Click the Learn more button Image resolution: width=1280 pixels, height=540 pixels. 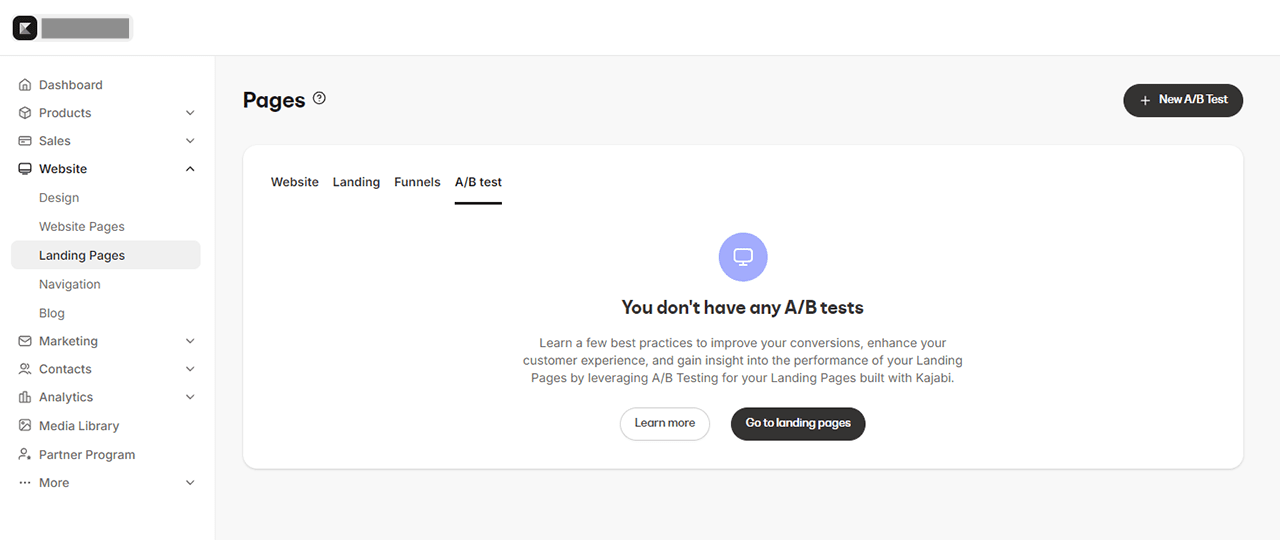664,423
